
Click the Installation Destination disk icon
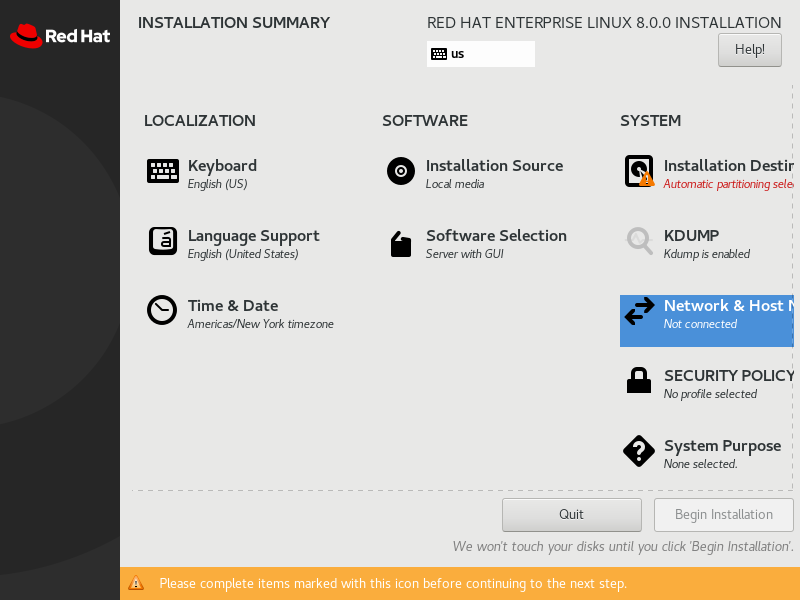coord(639,171)
